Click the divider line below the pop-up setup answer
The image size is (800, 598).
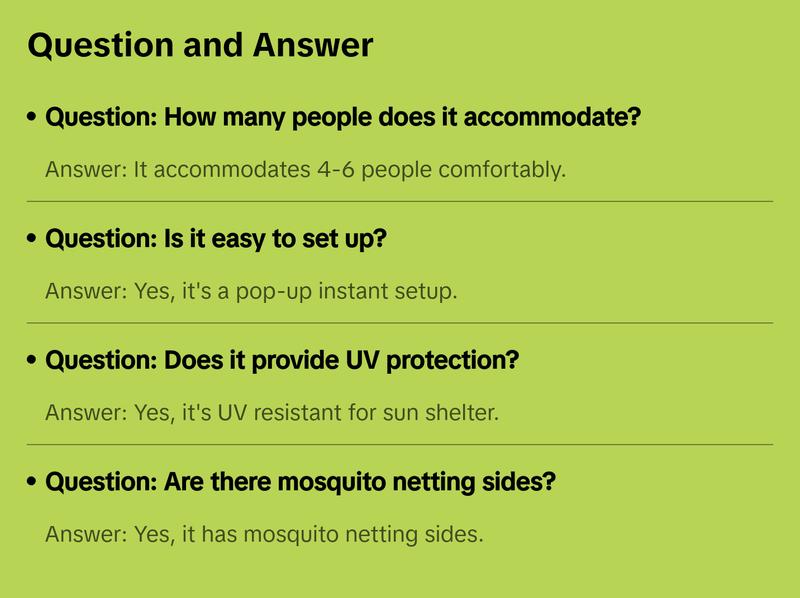click(400, 323)
